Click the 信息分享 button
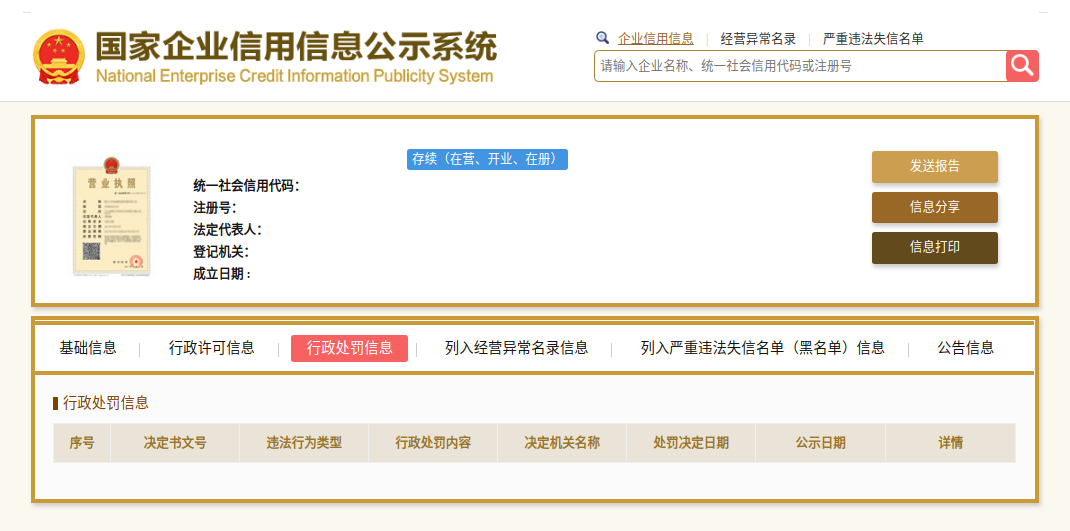This screenshot has height=531, width=1070. pos(934,207)
